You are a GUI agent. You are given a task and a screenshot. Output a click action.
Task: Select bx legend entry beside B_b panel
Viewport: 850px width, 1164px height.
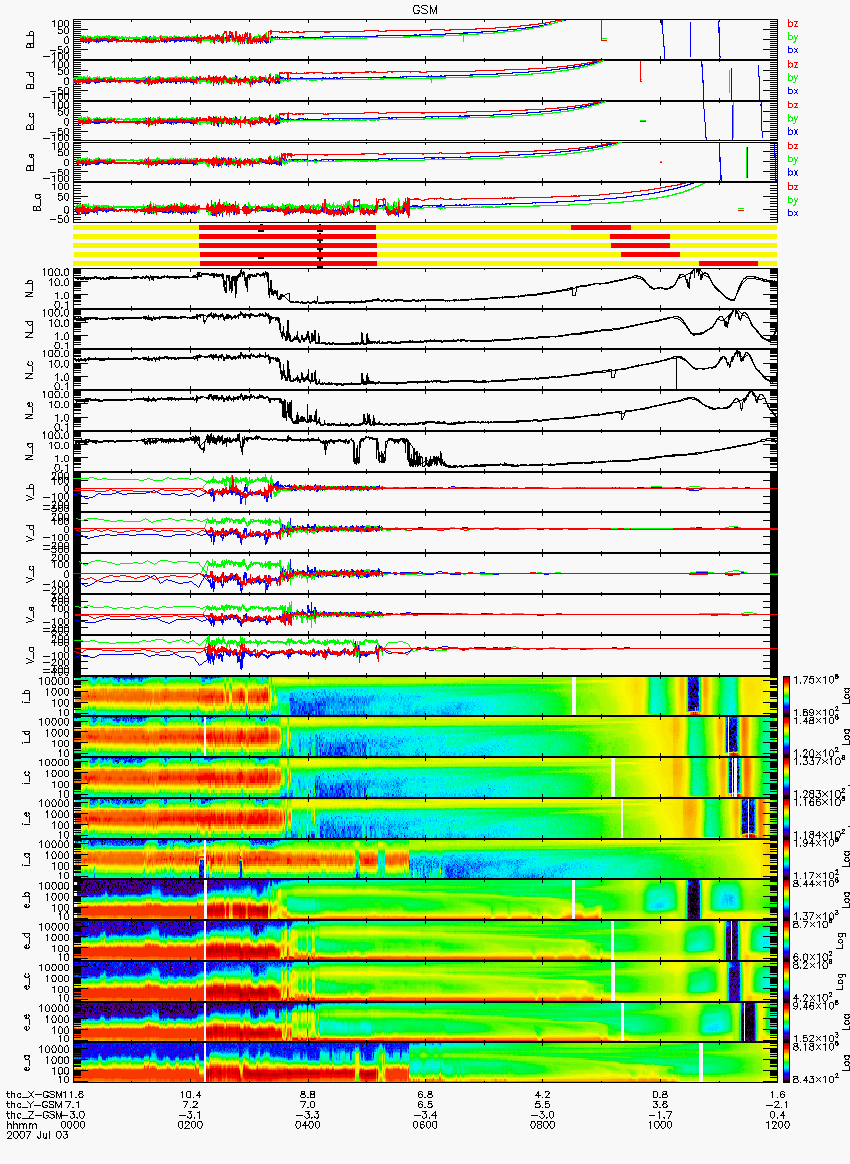(792, 50)
